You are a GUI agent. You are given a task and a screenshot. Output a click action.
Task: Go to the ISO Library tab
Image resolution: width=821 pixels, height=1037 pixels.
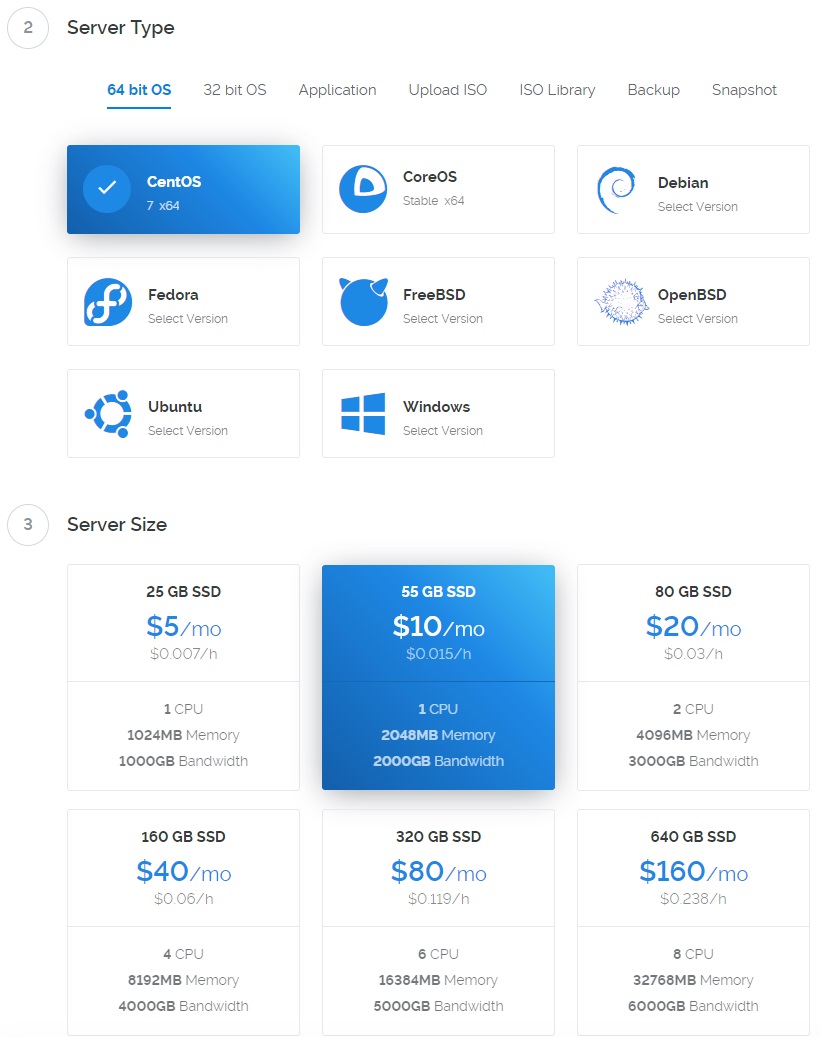coord(557,90)
